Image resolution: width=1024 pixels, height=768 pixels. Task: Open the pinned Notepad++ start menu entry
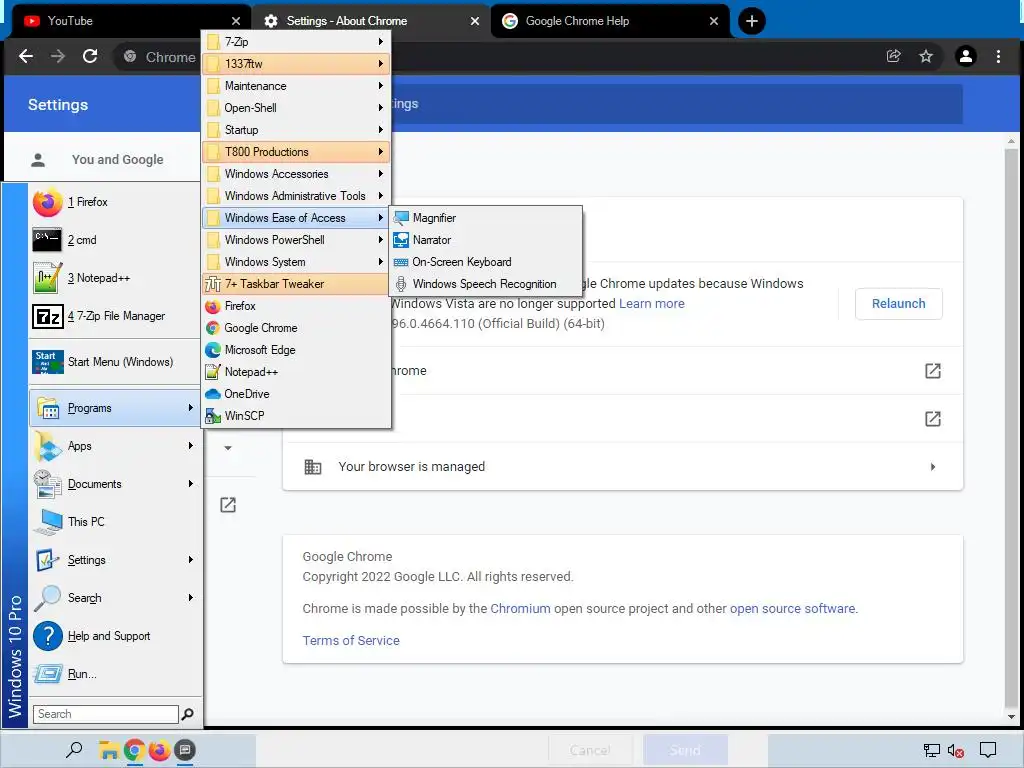115,278
